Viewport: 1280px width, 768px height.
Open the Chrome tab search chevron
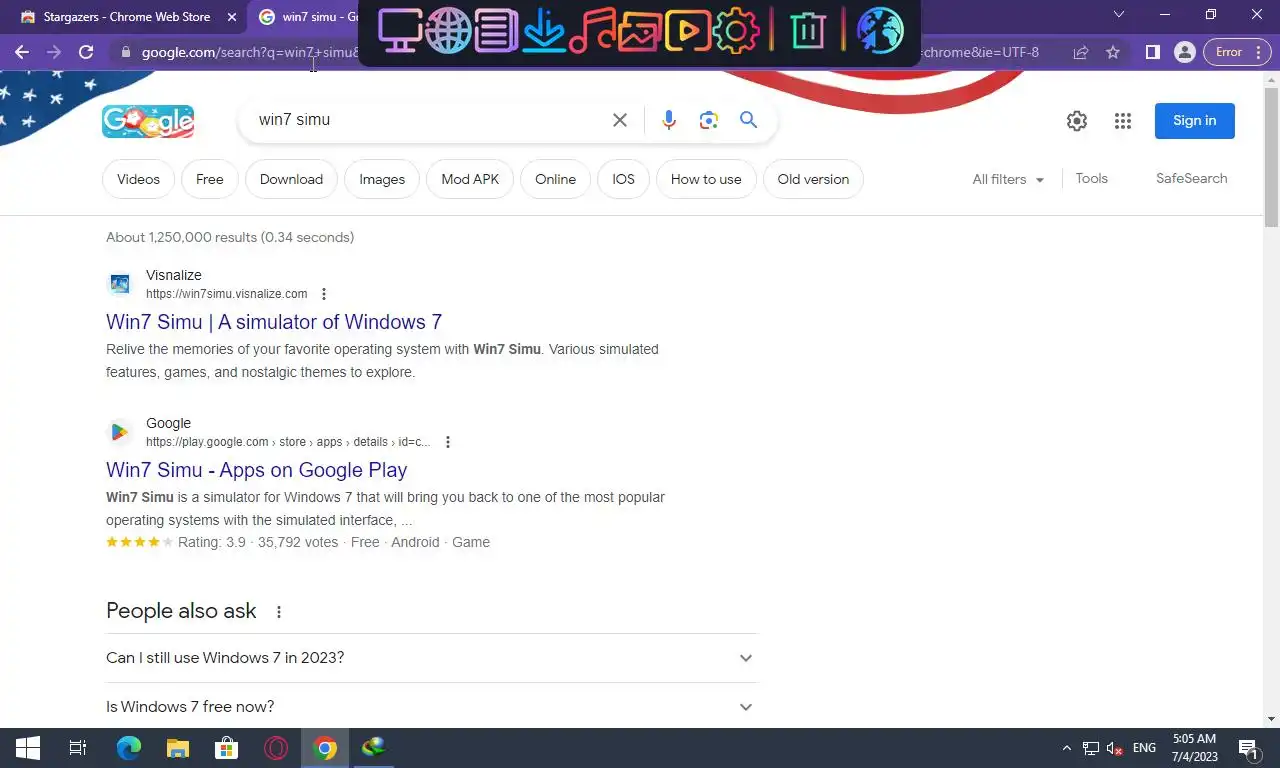pyautogui.click(x=1119, y=16)
